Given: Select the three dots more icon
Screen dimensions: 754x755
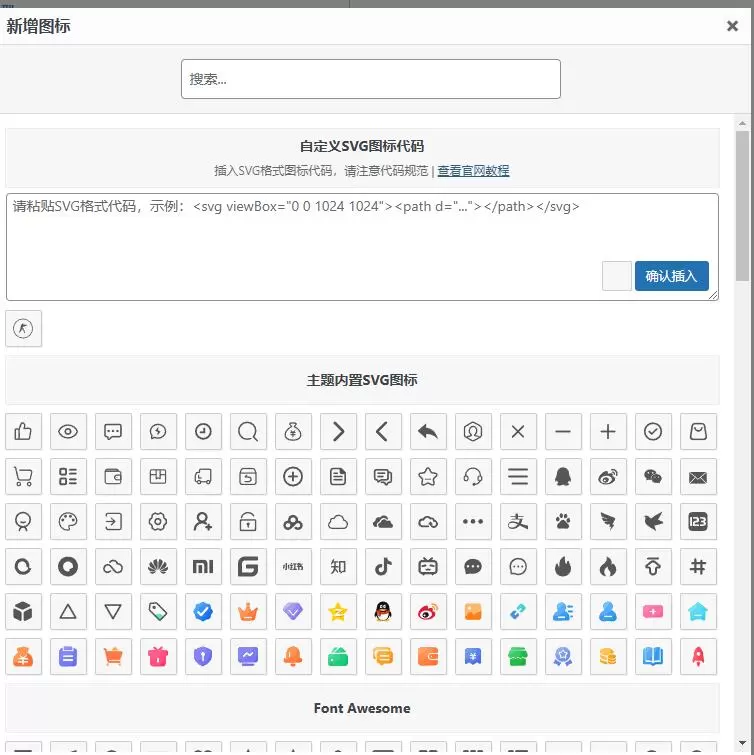Looking at the screenshot, I should tap(473, 521).
